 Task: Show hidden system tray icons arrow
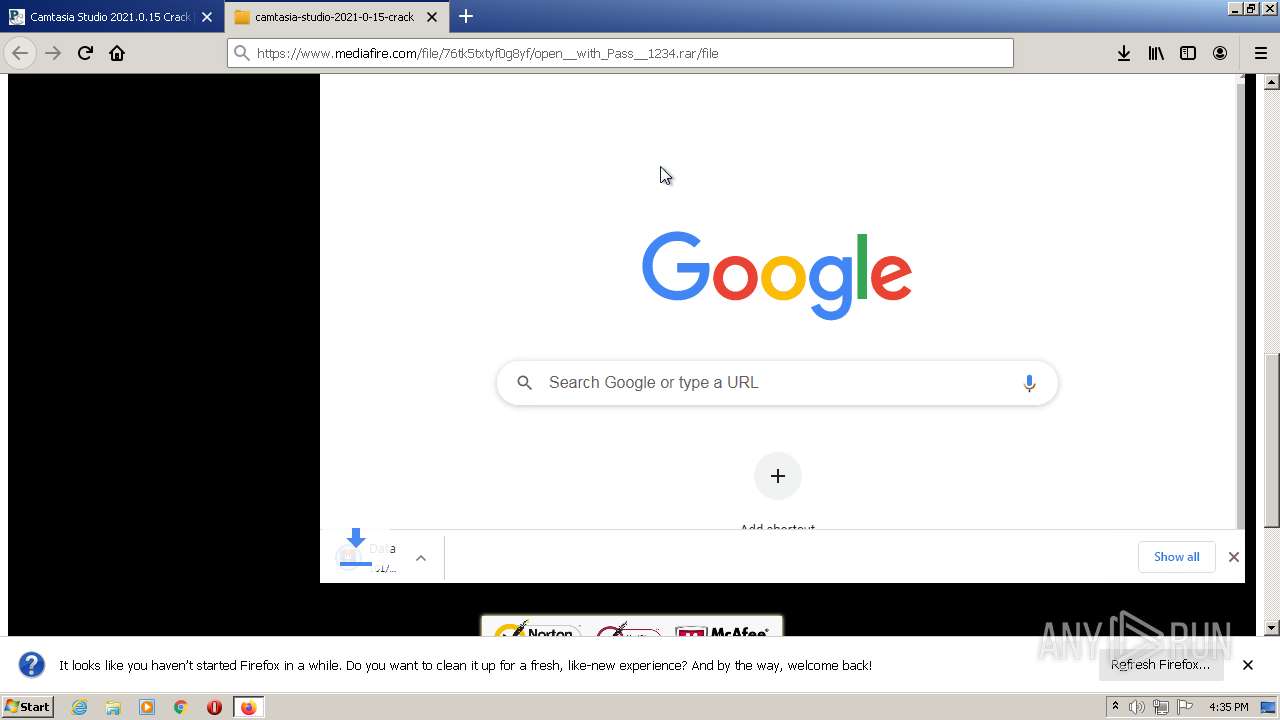tap(1115, 707)
